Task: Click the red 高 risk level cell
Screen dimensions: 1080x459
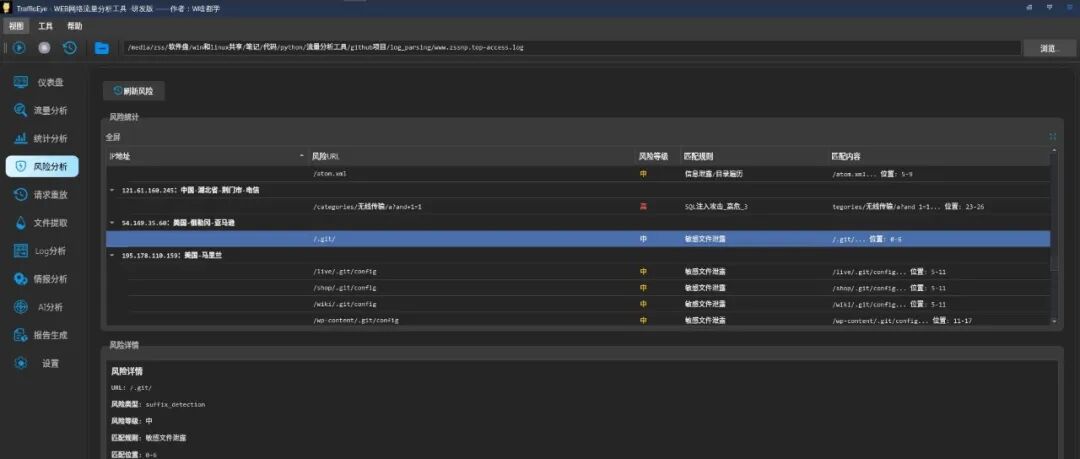Action: pyautogui.click(x=643, y=206)
